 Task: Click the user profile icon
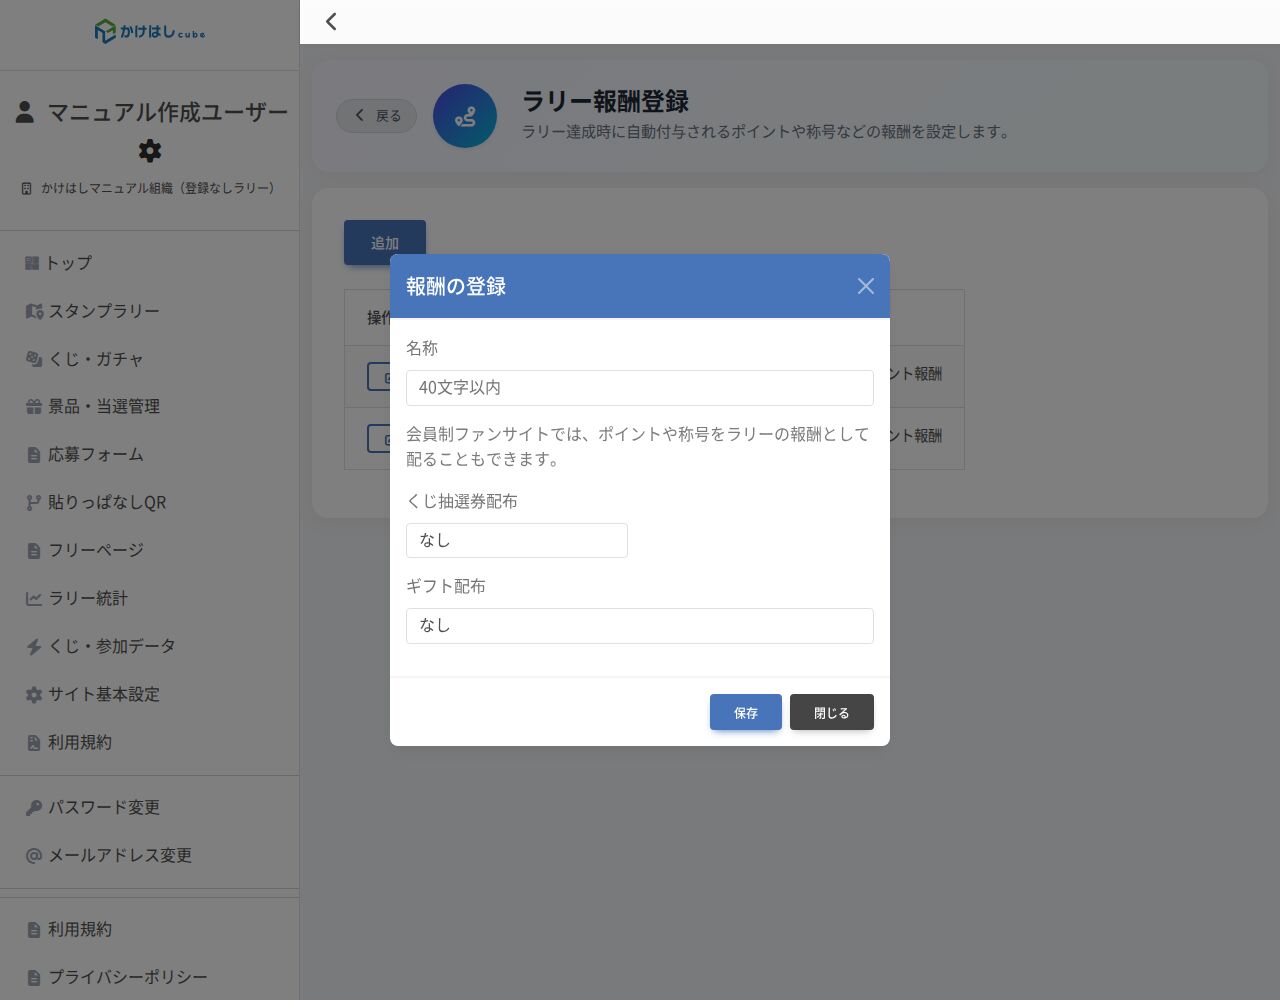(25, 112)
